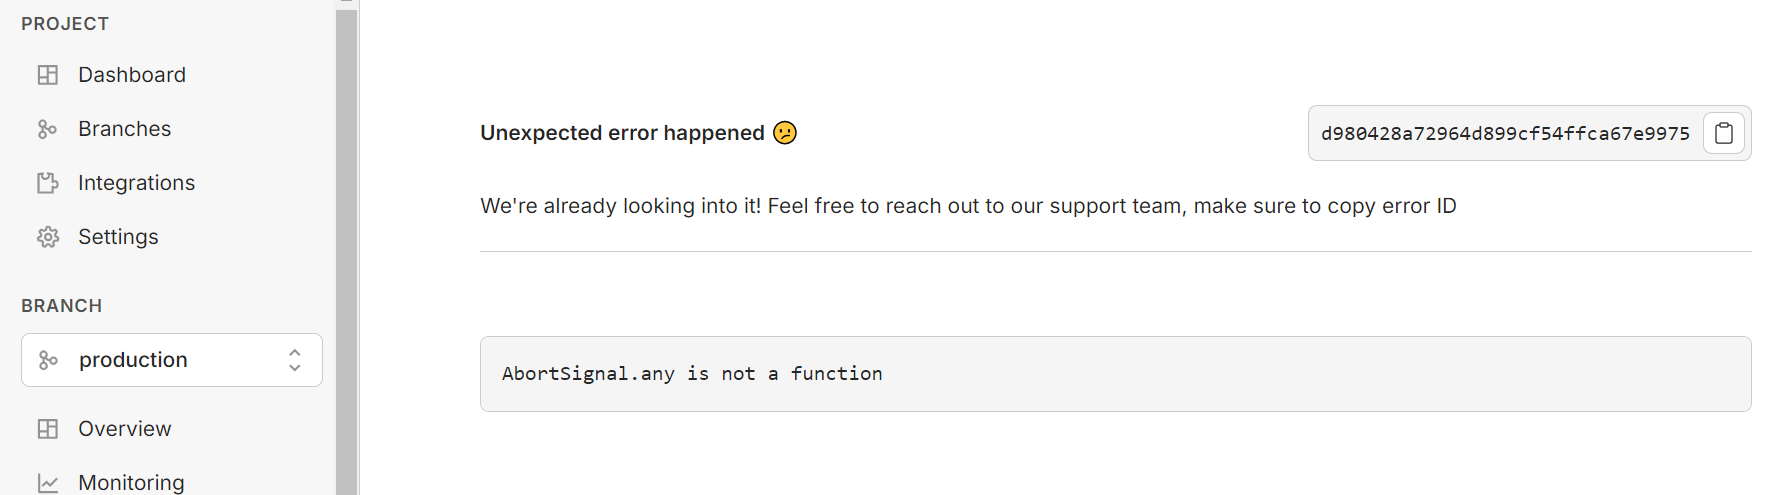Expand branch selector using up-down chevrons
This screenshot has height=495, width=1779.
click(295, 360)
